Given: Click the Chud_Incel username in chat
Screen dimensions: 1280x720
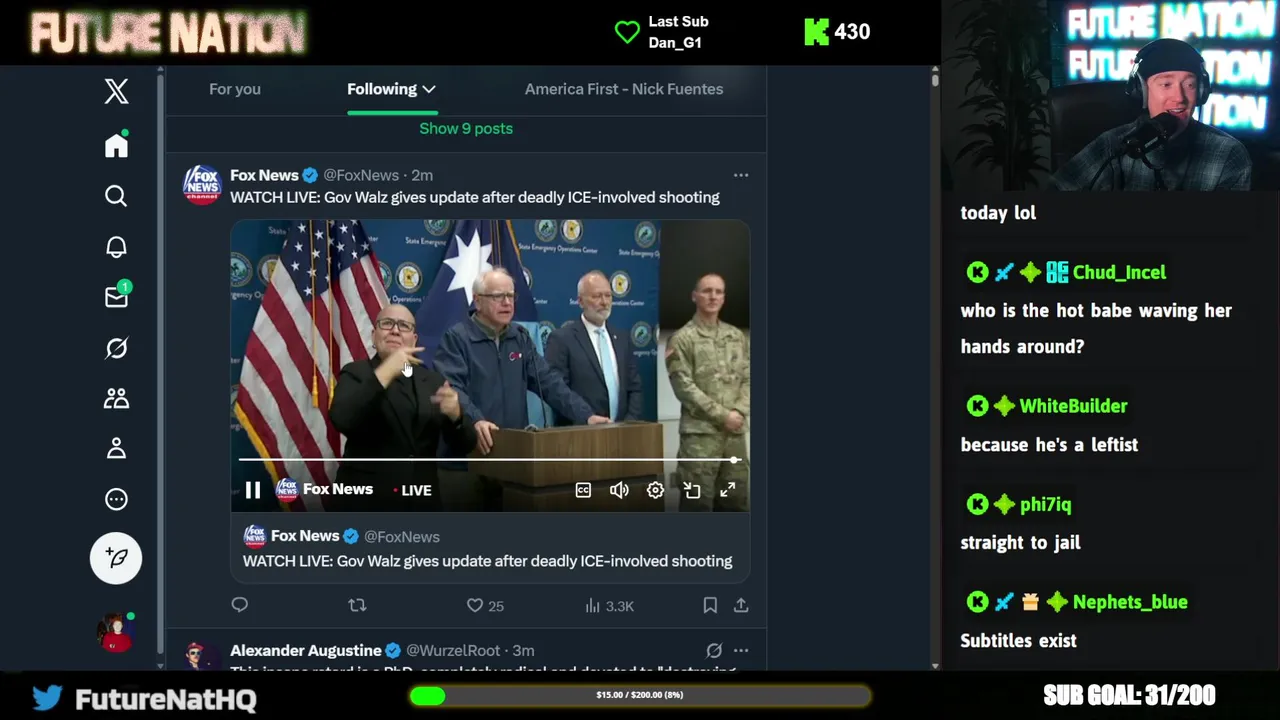Looking at the screenshot, I should click(1119, 272).
